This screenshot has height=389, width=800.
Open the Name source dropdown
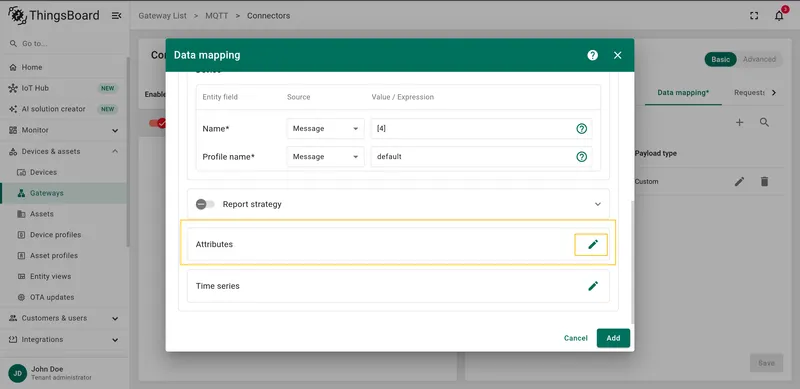point(326,129)
